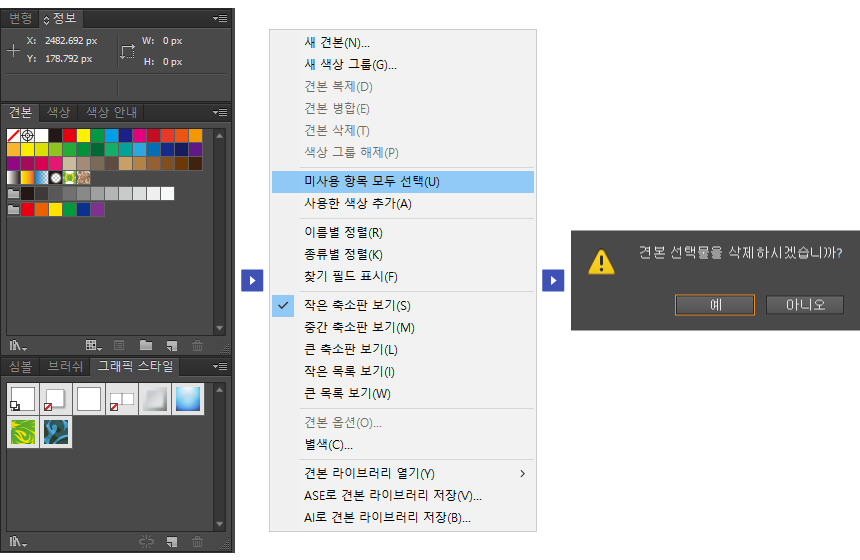Choose 큰 목록 보기(W) view option
Image resolution: width=860 pixels, height=560 pixels.
pos(403,393)
